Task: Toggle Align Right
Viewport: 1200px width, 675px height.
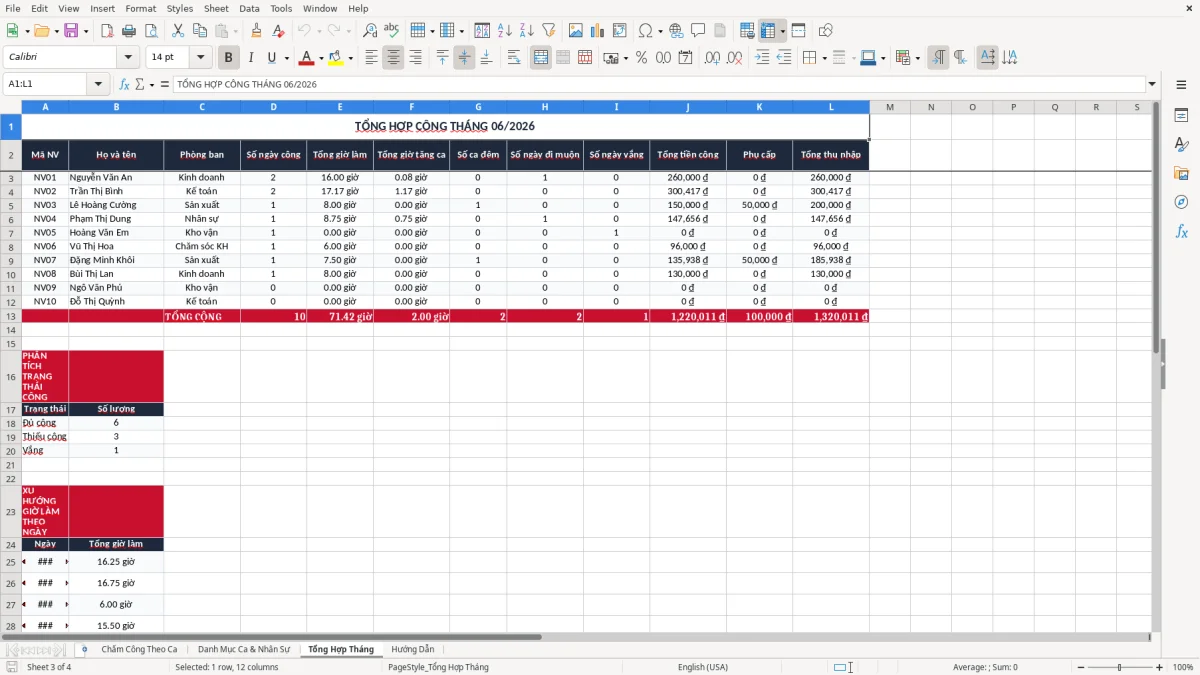Action: click(x=415, y=58)
